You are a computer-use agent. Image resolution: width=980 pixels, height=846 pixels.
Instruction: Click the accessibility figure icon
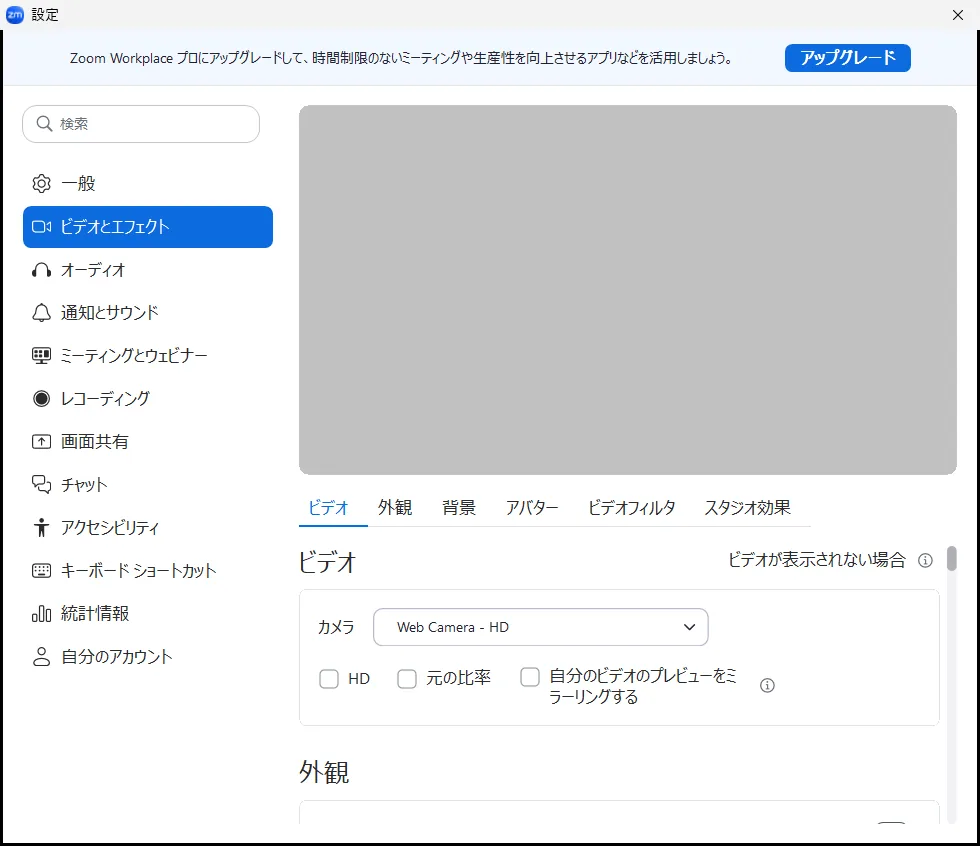41,527
